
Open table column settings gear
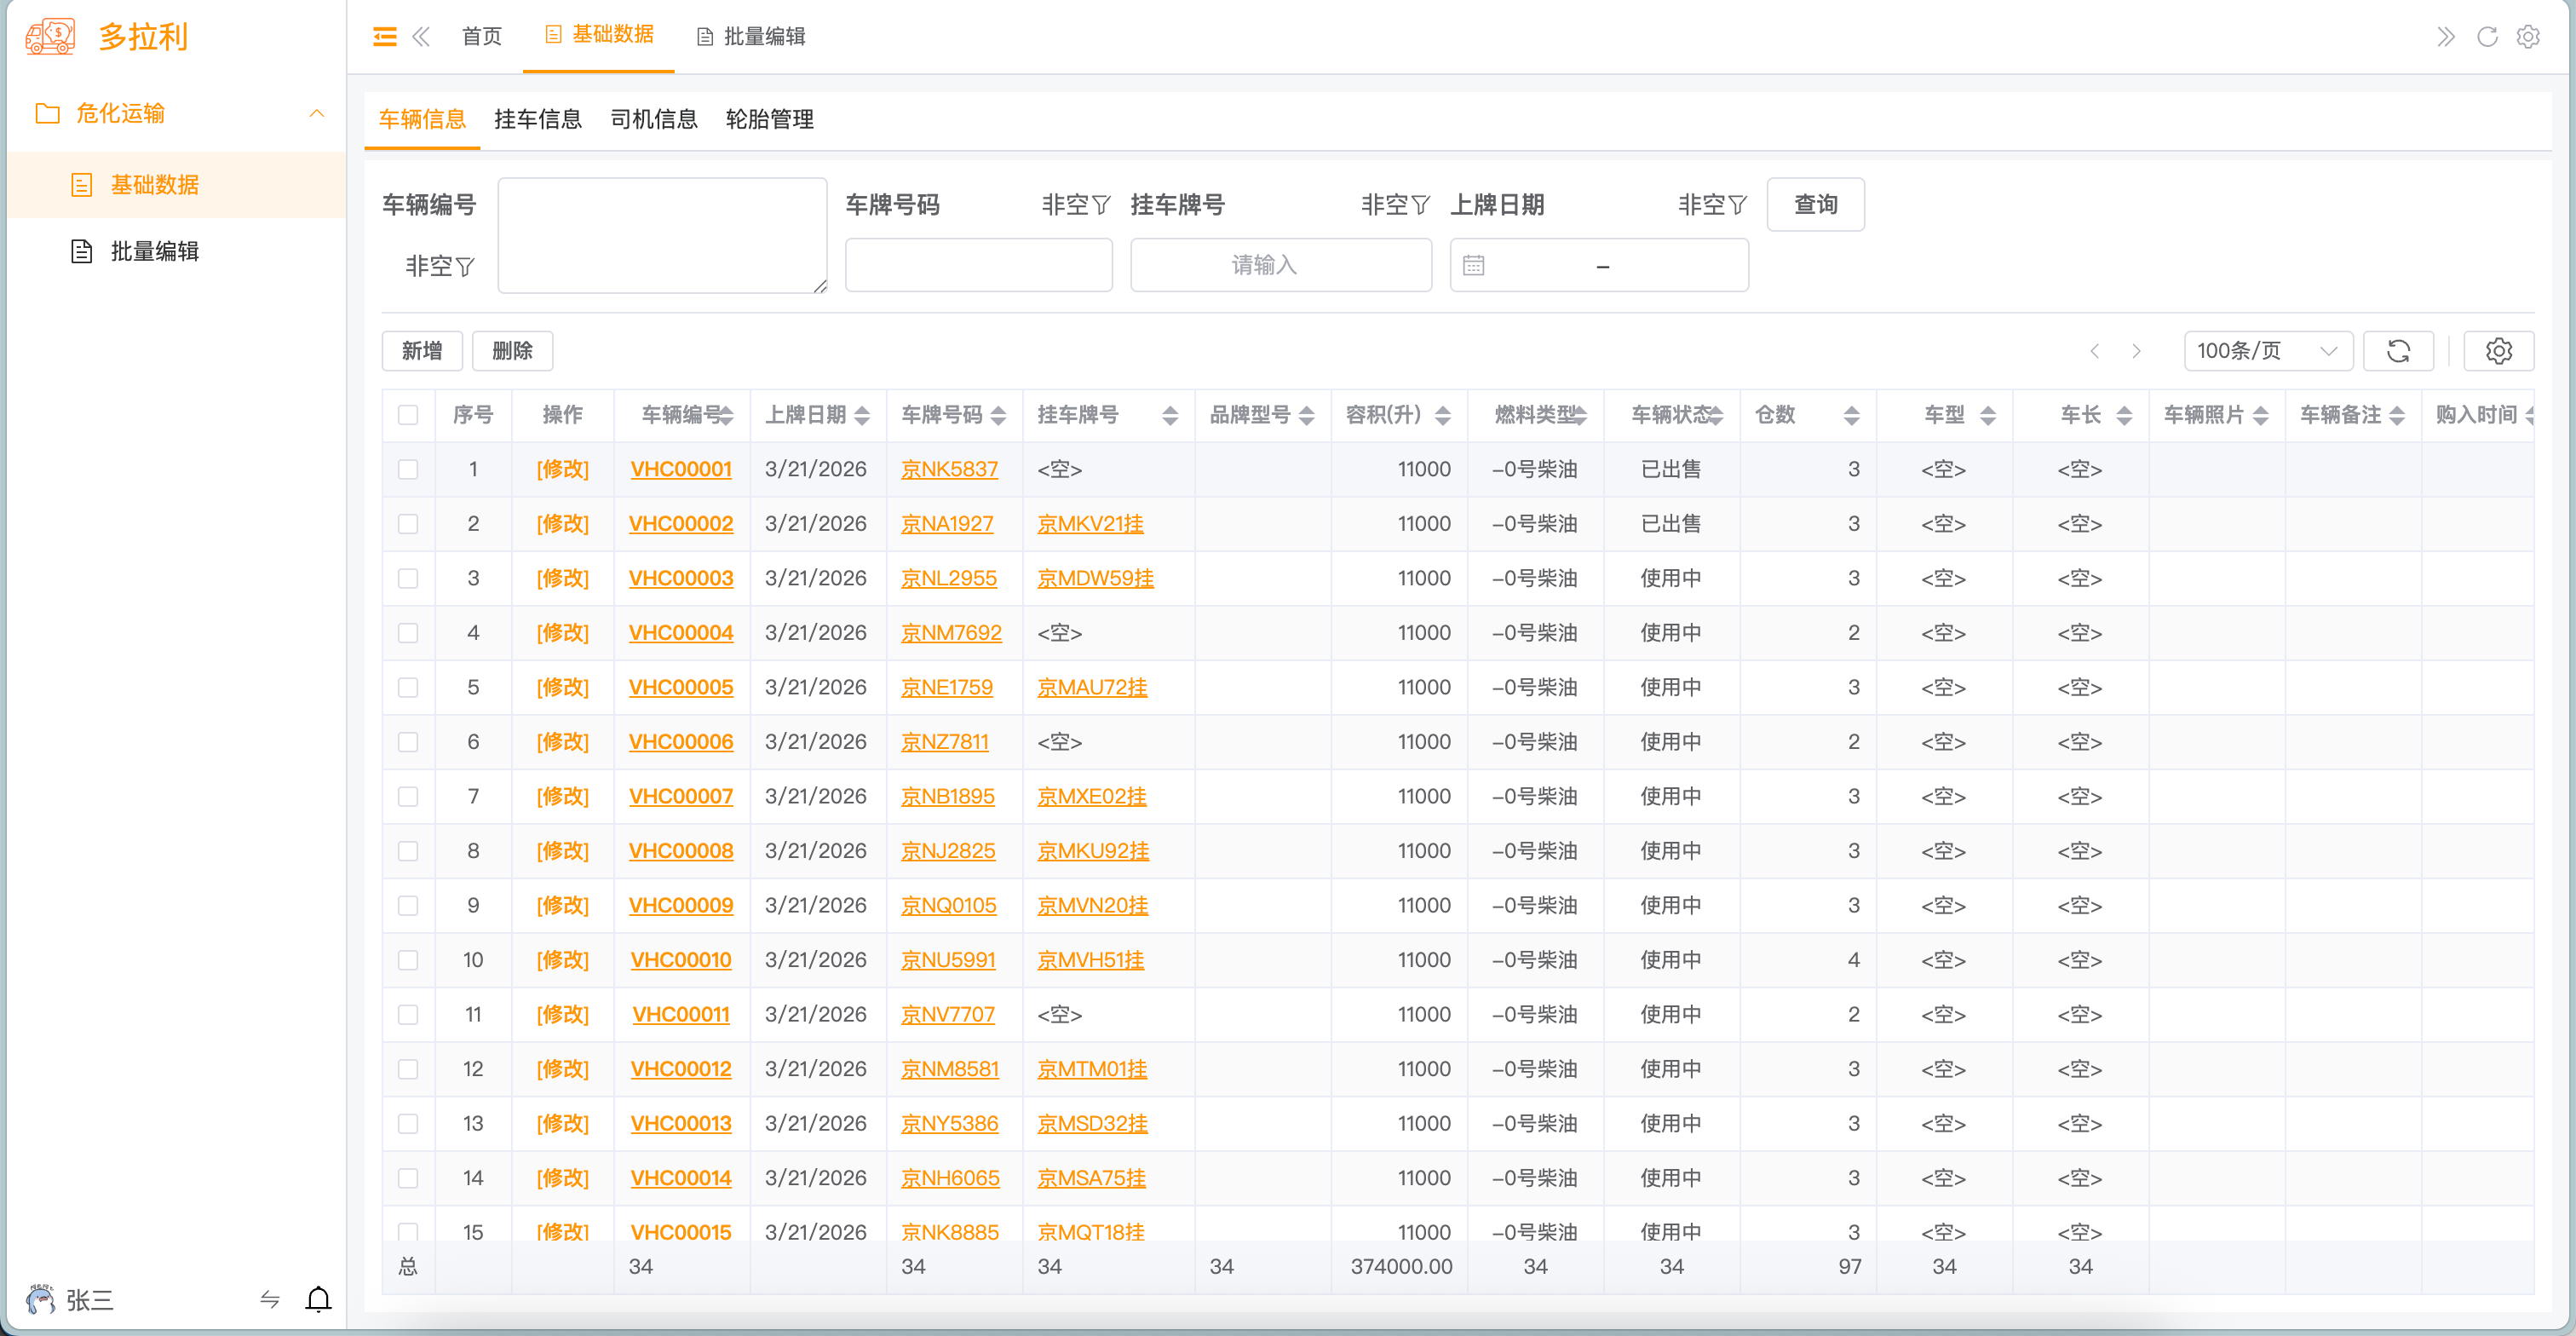(2499, 351)
